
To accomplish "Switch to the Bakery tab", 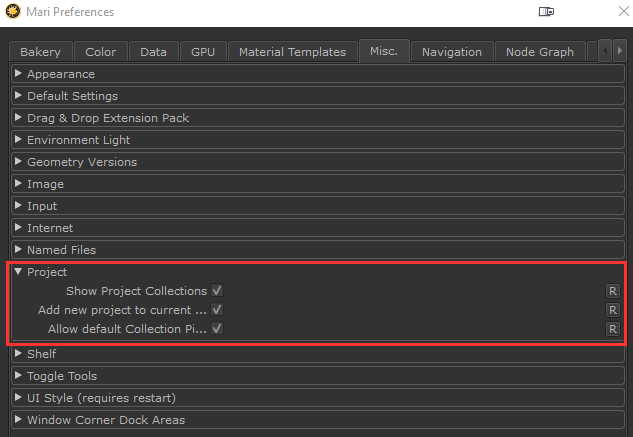I will point(40,52).
